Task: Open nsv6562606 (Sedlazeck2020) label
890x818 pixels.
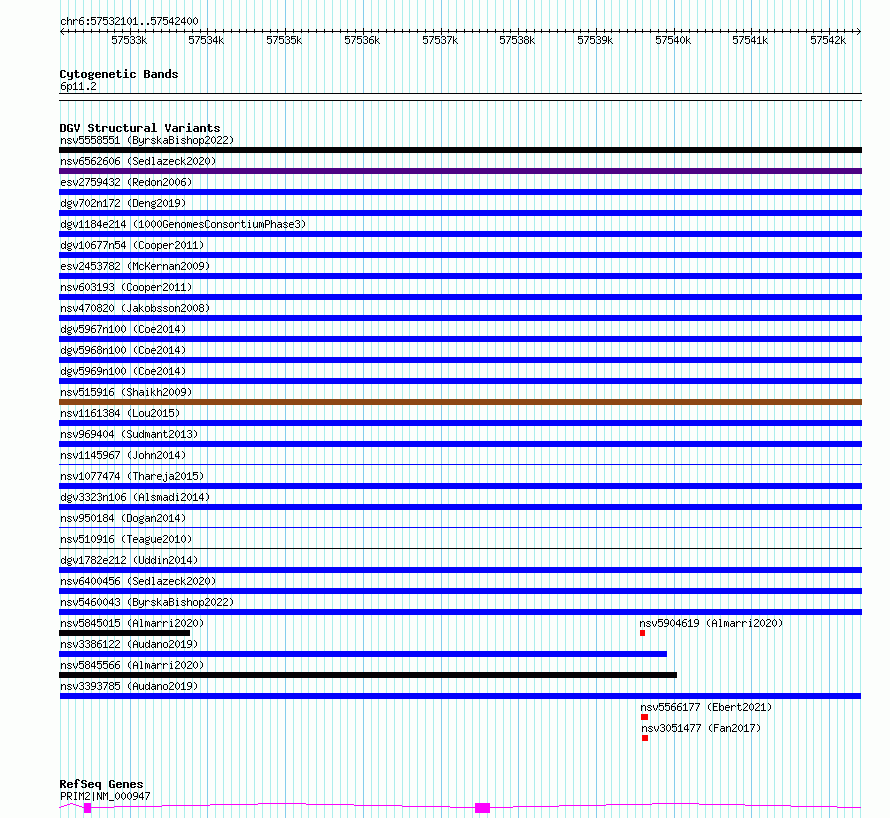Action: click(x=138, y=161)
